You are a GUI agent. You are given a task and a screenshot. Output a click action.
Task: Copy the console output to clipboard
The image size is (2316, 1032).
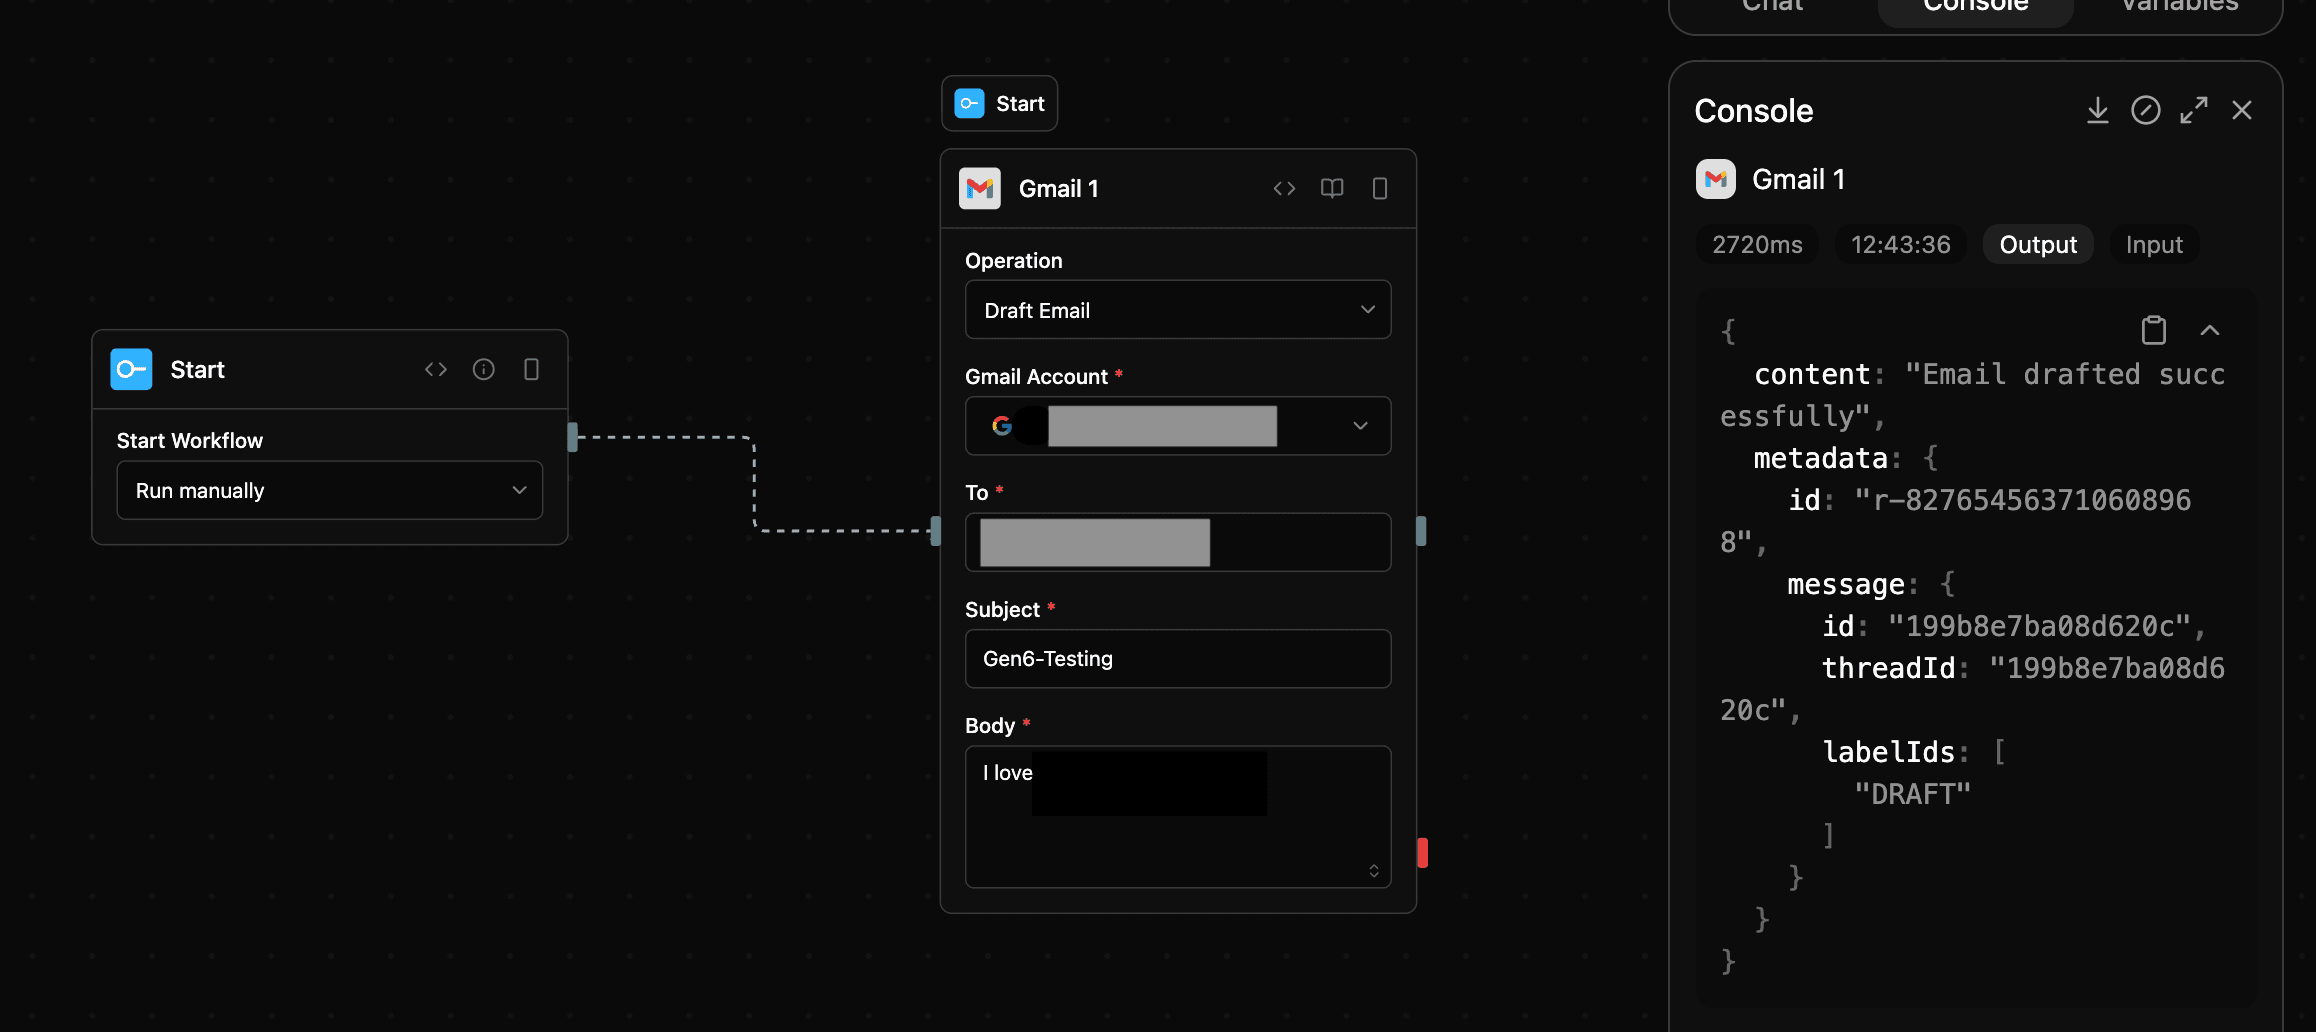(x=2154, y=330)
